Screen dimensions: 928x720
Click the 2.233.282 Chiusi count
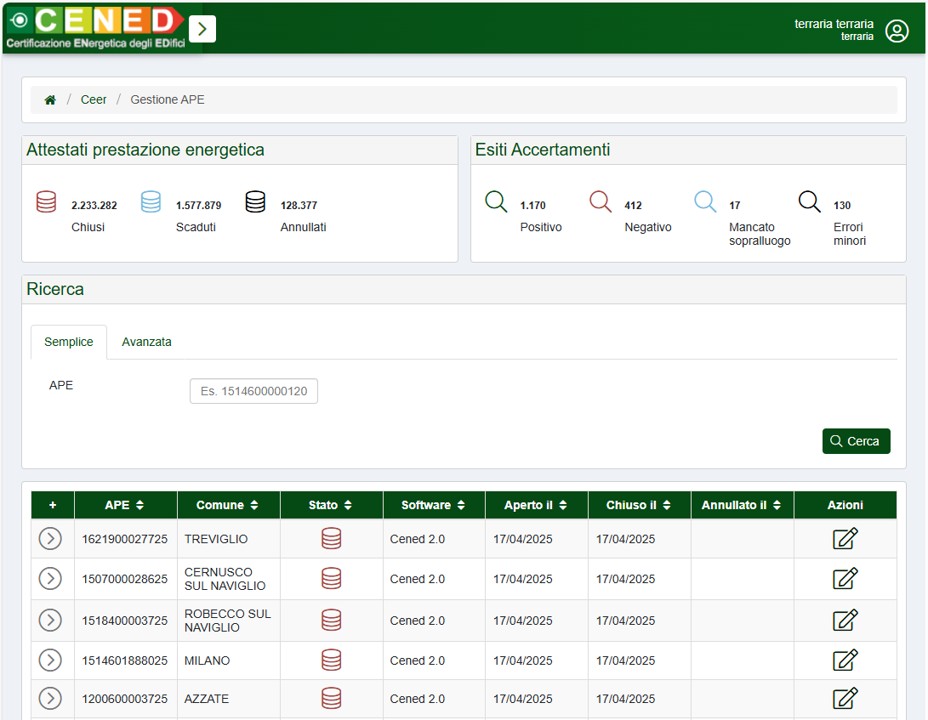[x=94, y=205]
